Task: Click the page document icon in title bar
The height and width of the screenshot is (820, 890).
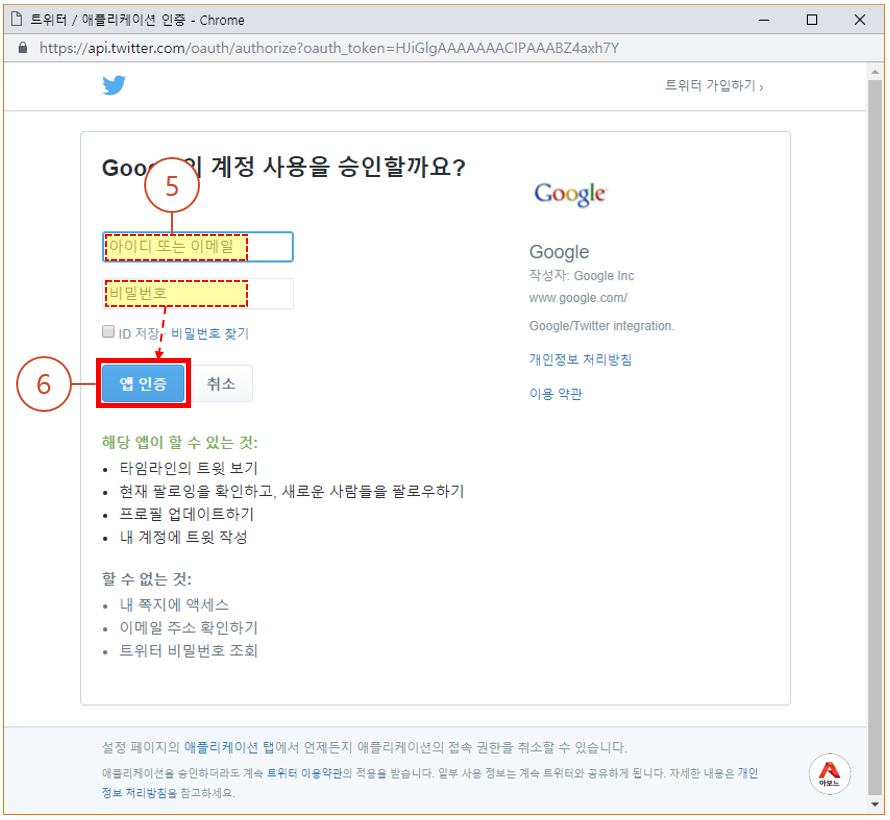Action: pyautogui.click(x=16, y=19)
